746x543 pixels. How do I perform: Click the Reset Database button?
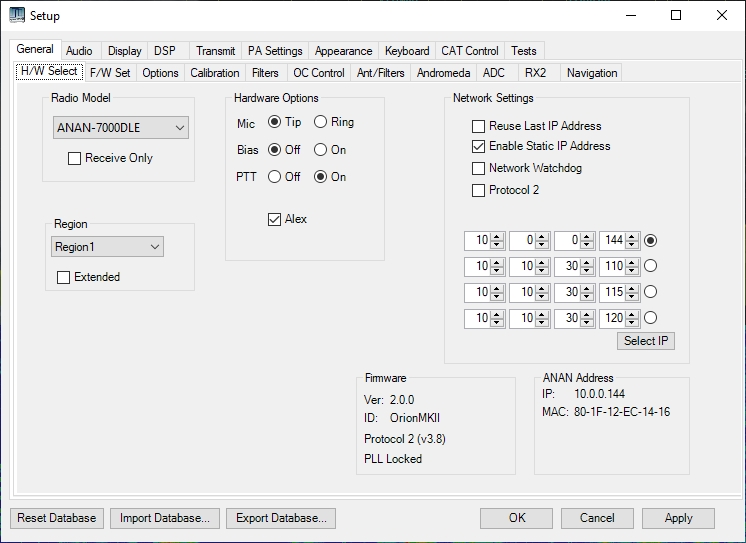point(57,518)
